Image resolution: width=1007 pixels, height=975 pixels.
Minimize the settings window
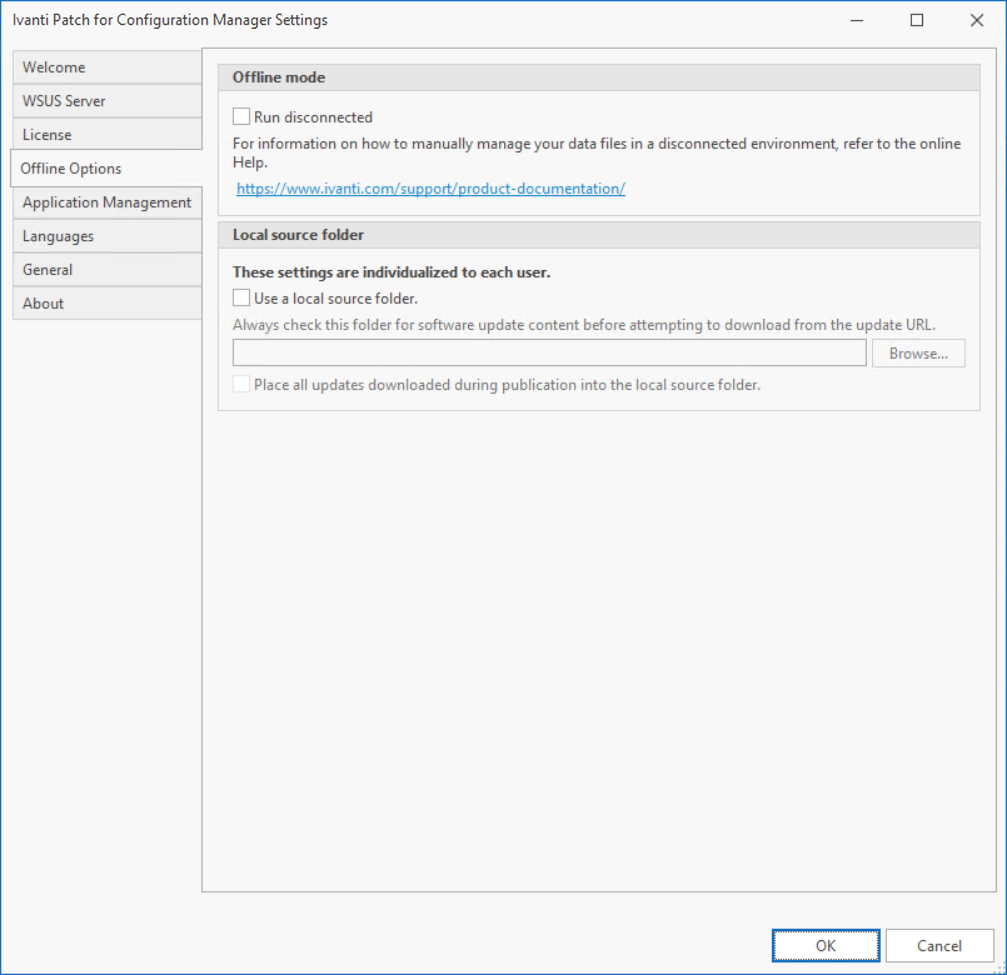point(856,20)
